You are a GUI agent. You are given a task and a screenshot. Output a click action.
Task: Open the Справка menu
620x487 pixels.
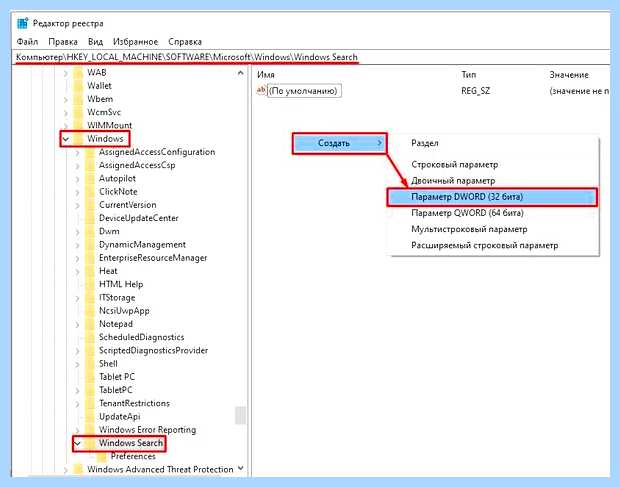pyautogui.click(x=185, y=42)
